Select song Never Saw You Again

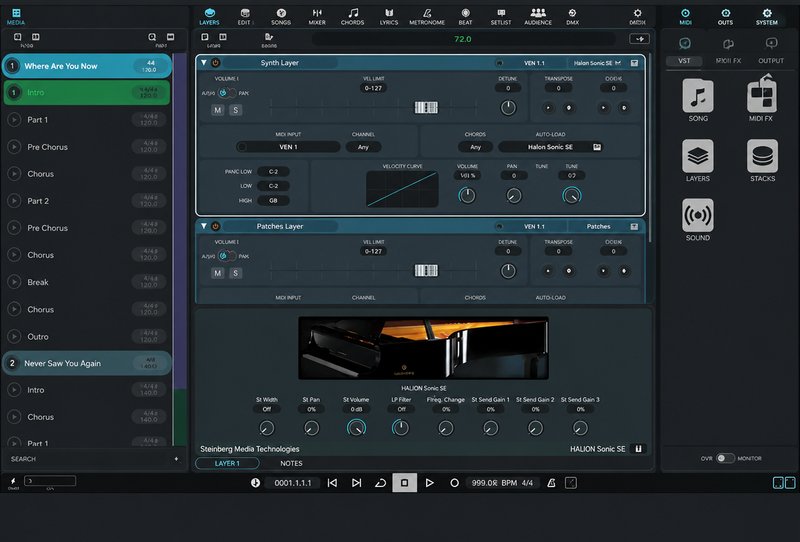tap(87, 363)
